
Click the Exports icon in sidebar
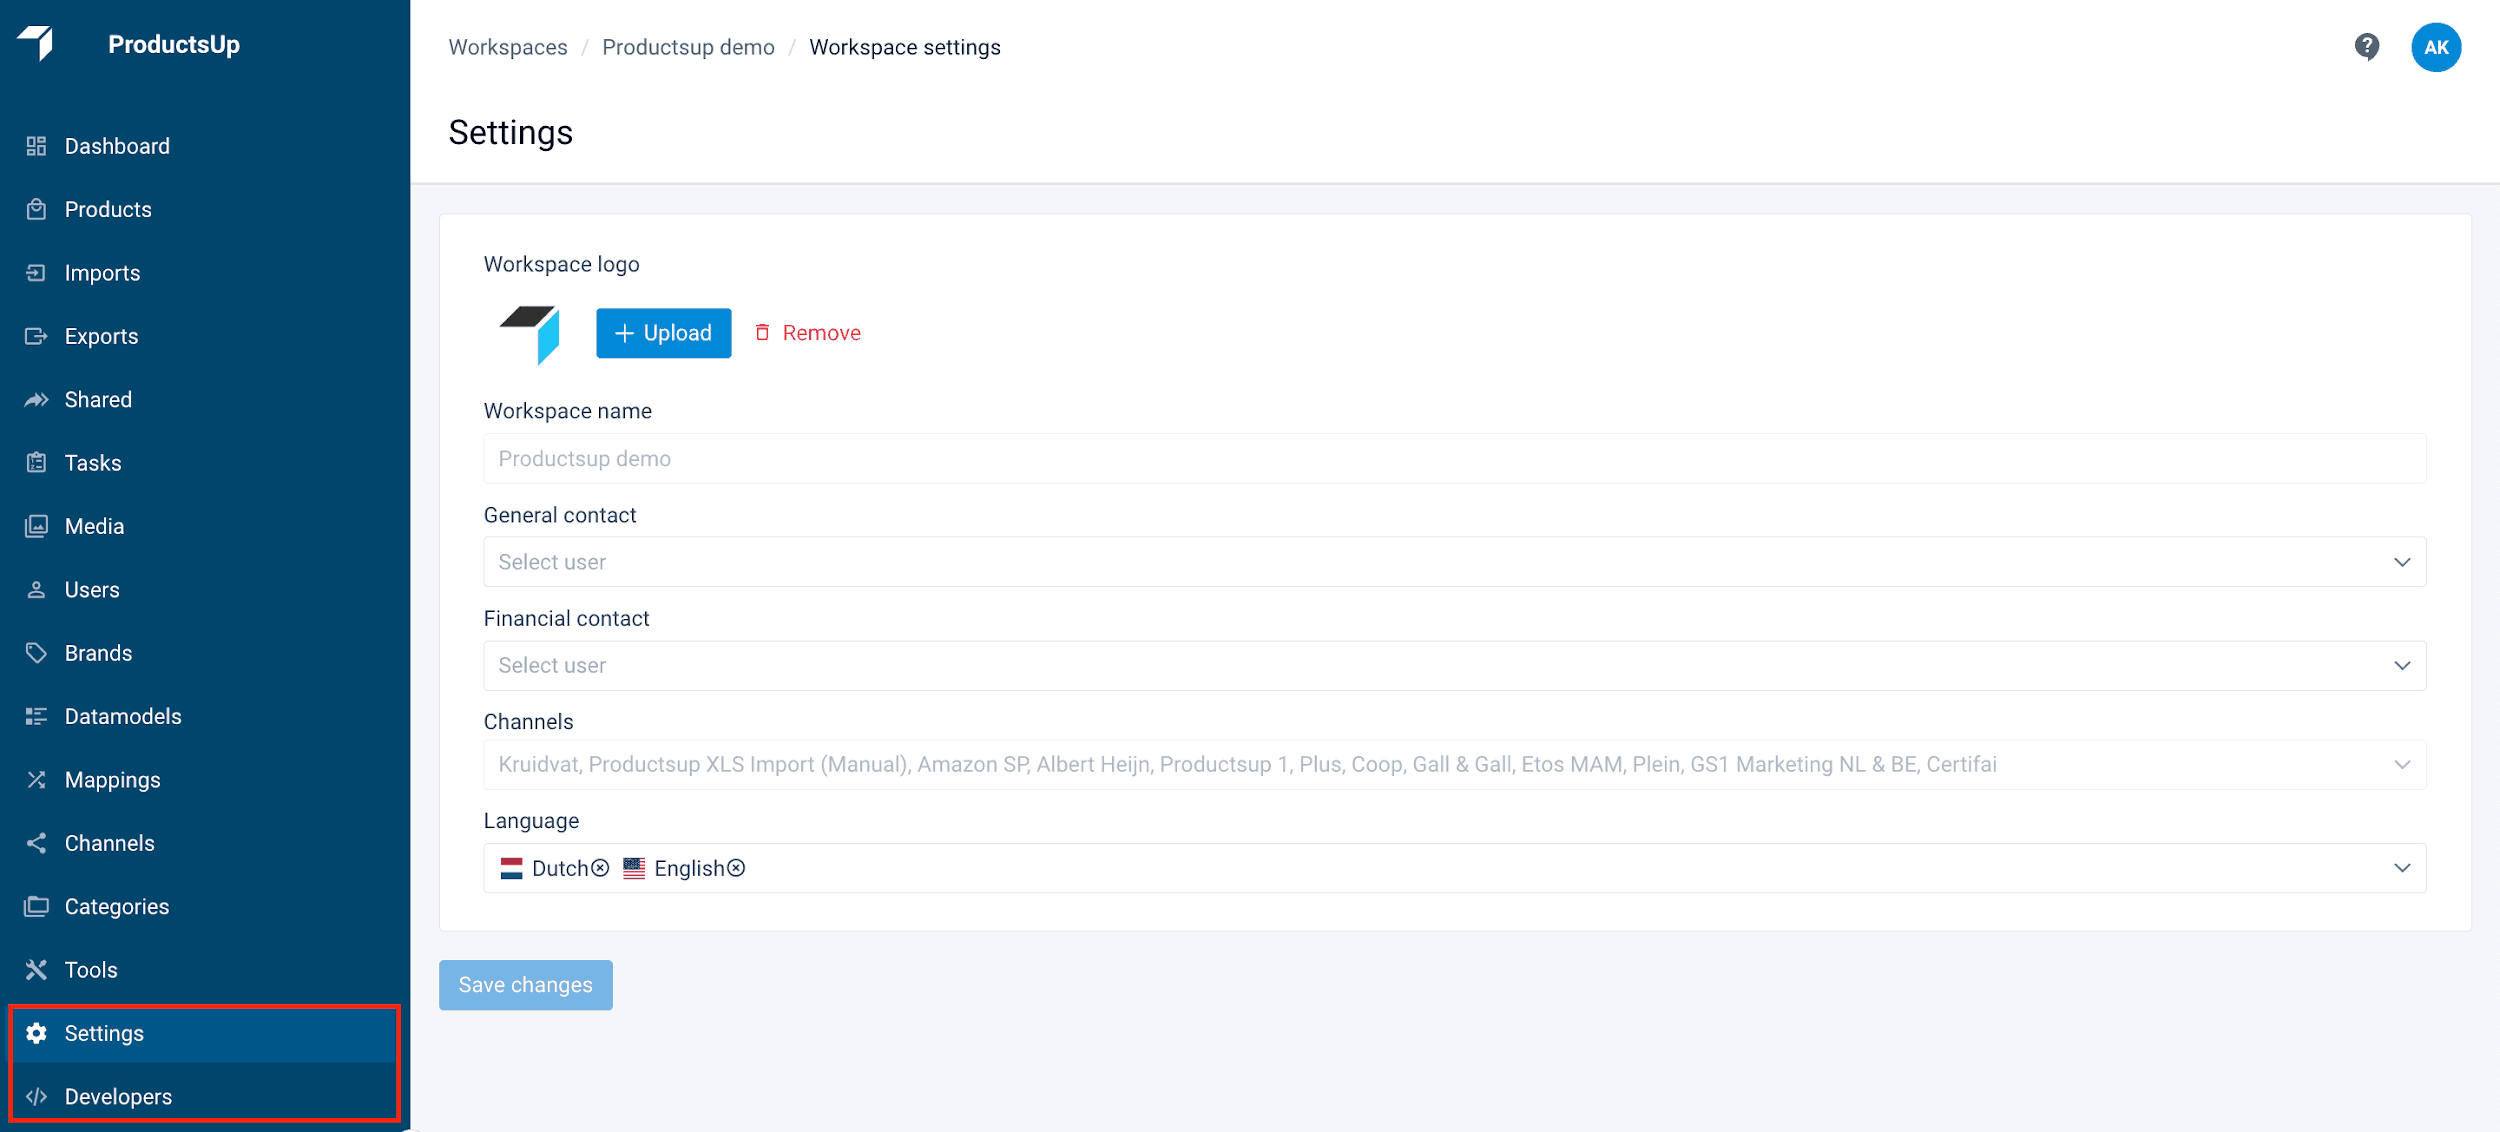pyautogui.click(x=37, y=336)
